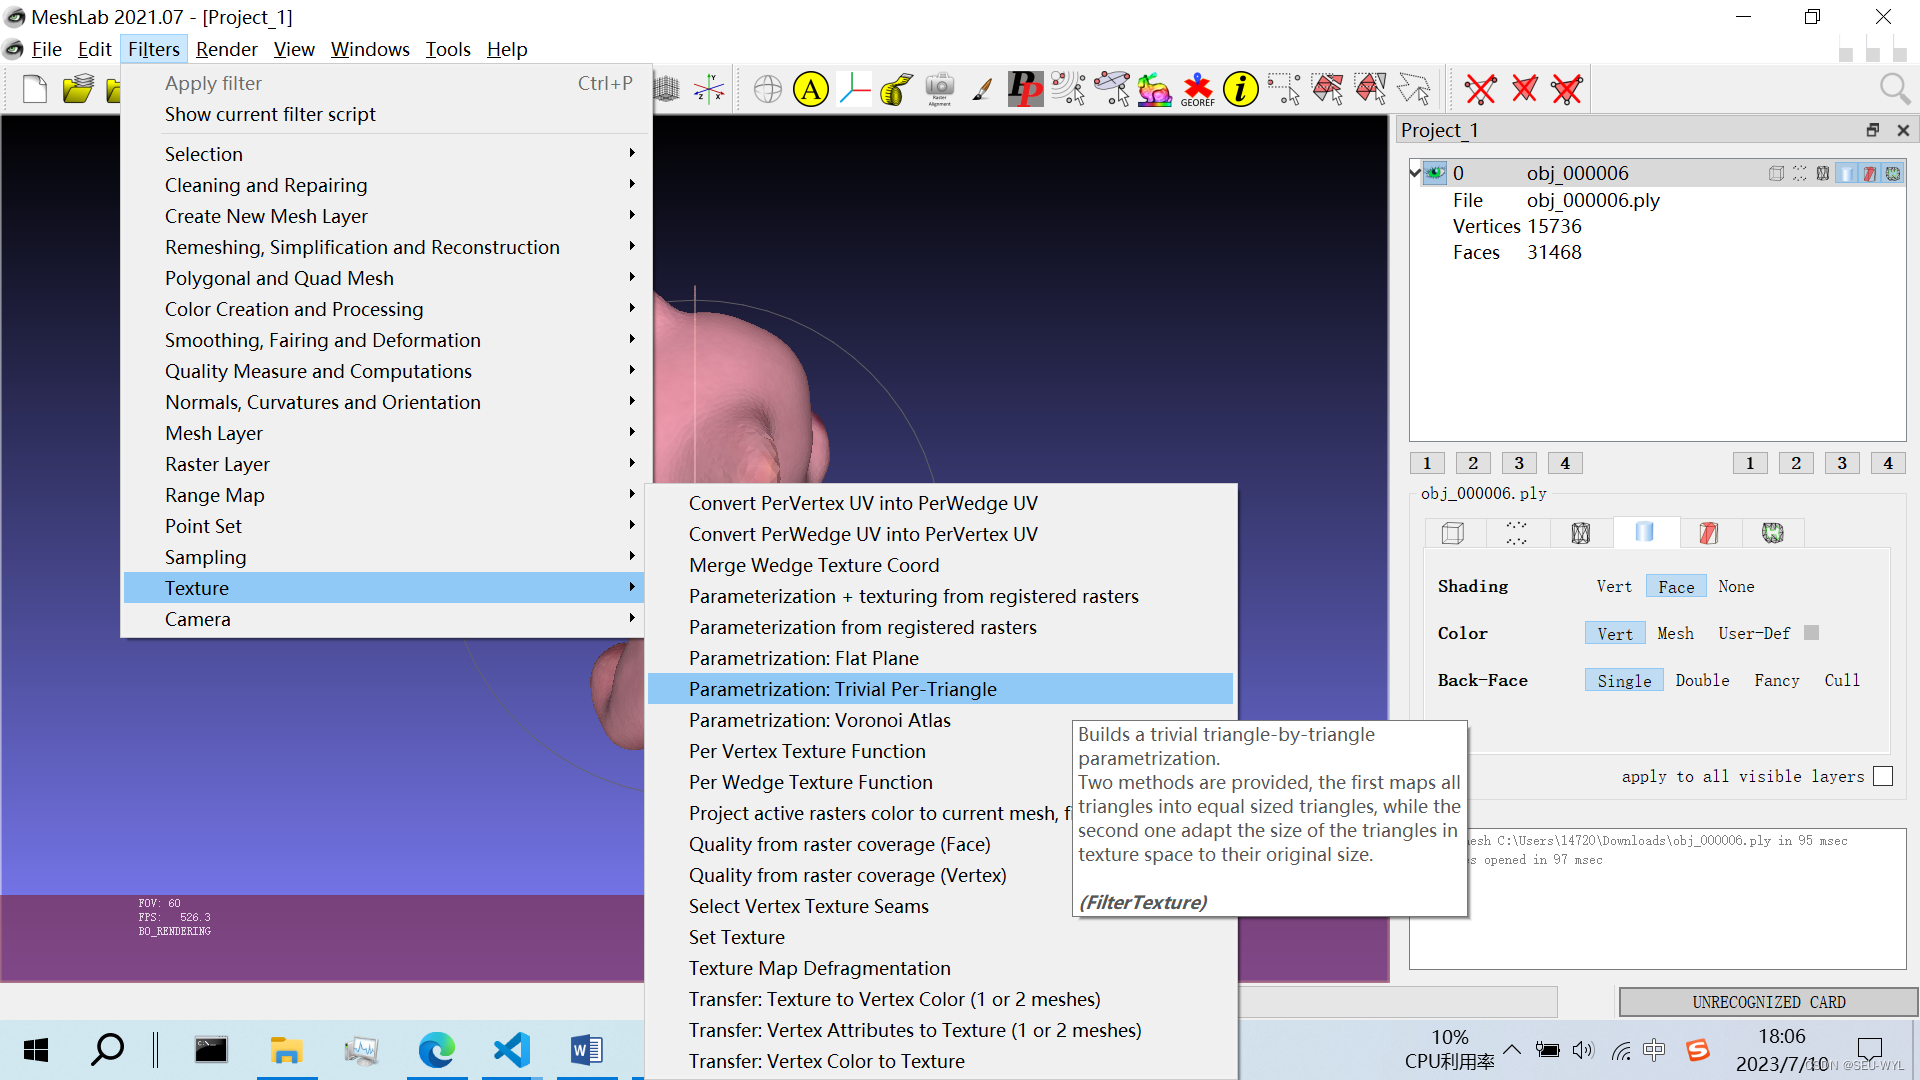Click the Raster Alignment camera icon
Viewport: 1920px width, 1080px height.
tap(939, 90)
